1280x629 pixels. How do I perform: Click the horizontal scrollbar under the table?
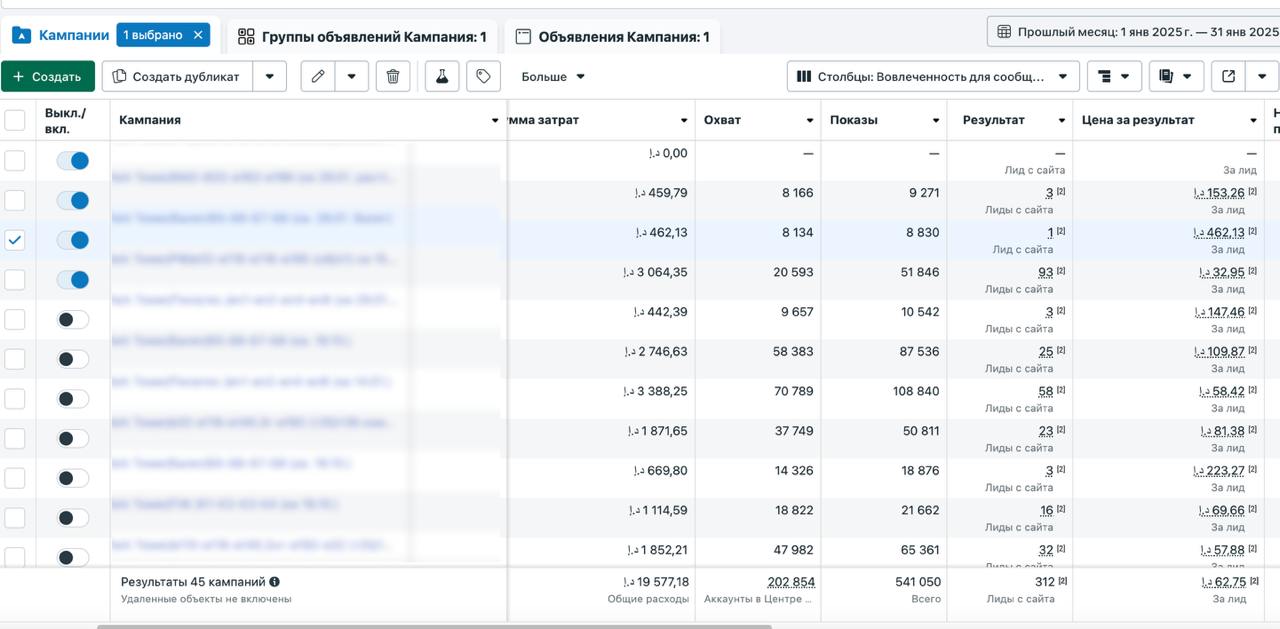coord(435,626)
